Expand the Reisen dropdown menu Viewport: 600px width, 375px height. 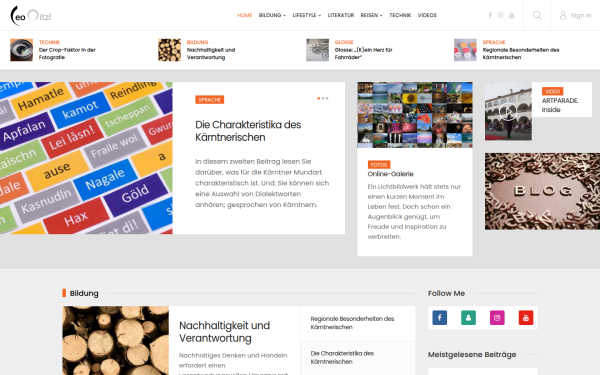pyautogui.click(x=371, y=15)
